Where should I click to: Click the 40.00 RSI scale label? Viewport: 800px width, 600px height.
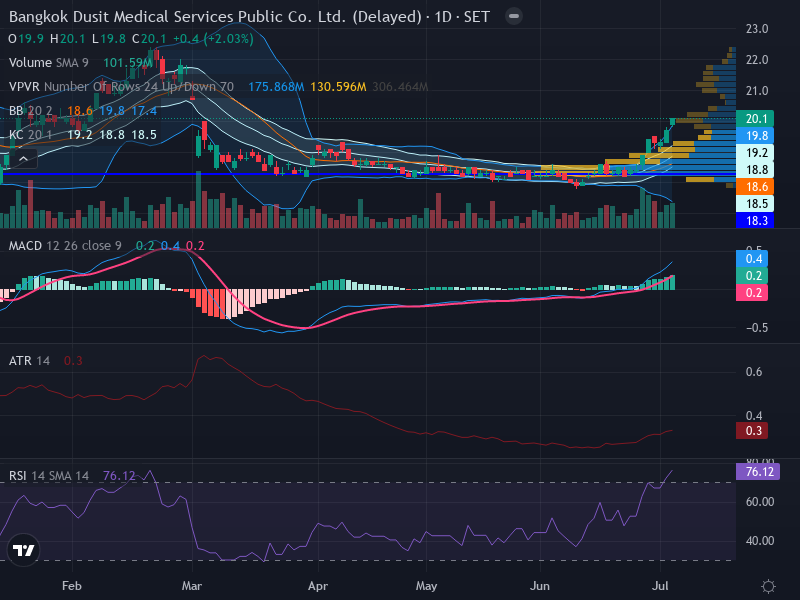coord(760,541)
